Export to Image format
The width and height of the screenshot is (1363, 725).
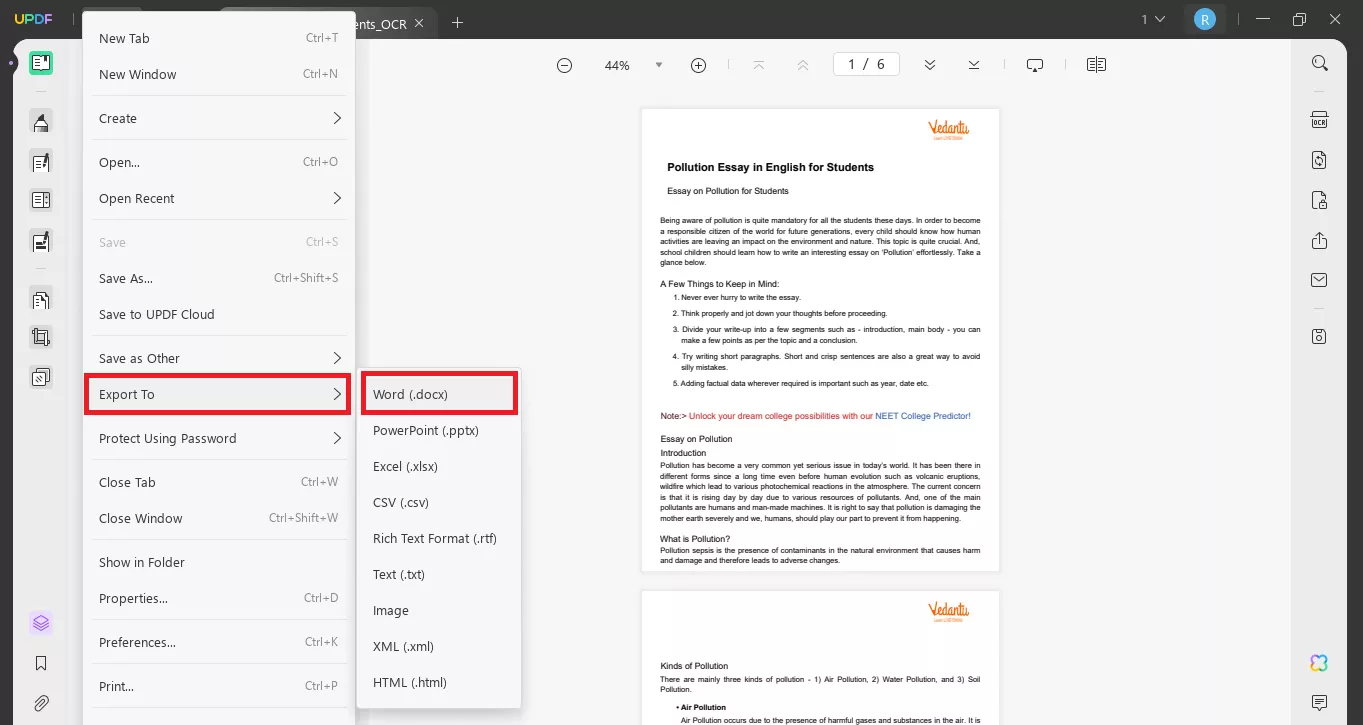click(x=439, y=610)
